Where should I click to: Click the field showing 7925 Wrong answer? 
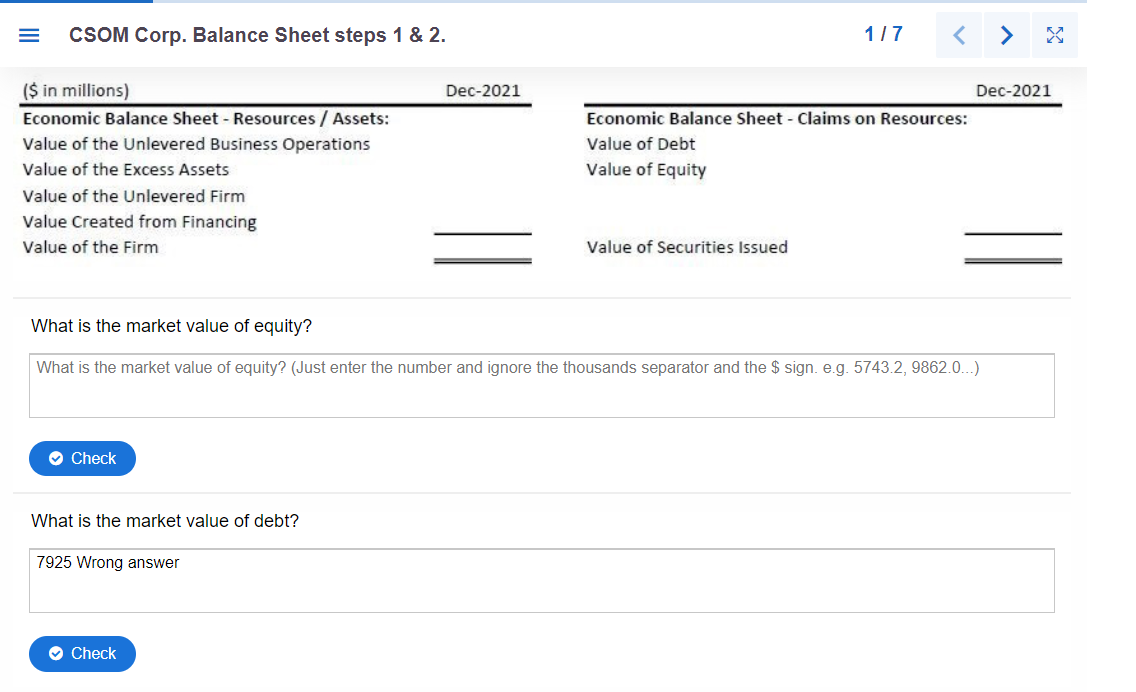click(543, 581)
